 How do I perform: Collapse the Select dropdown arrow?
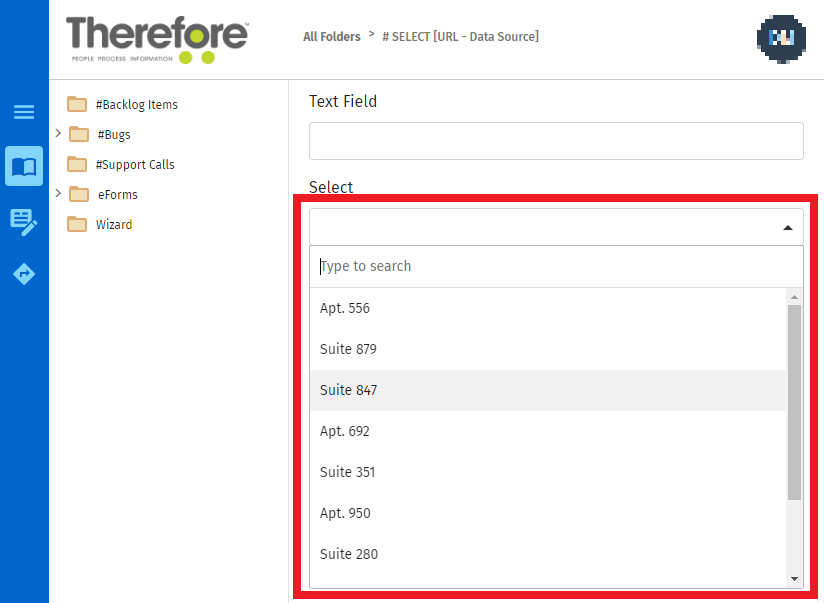(787, 228)
